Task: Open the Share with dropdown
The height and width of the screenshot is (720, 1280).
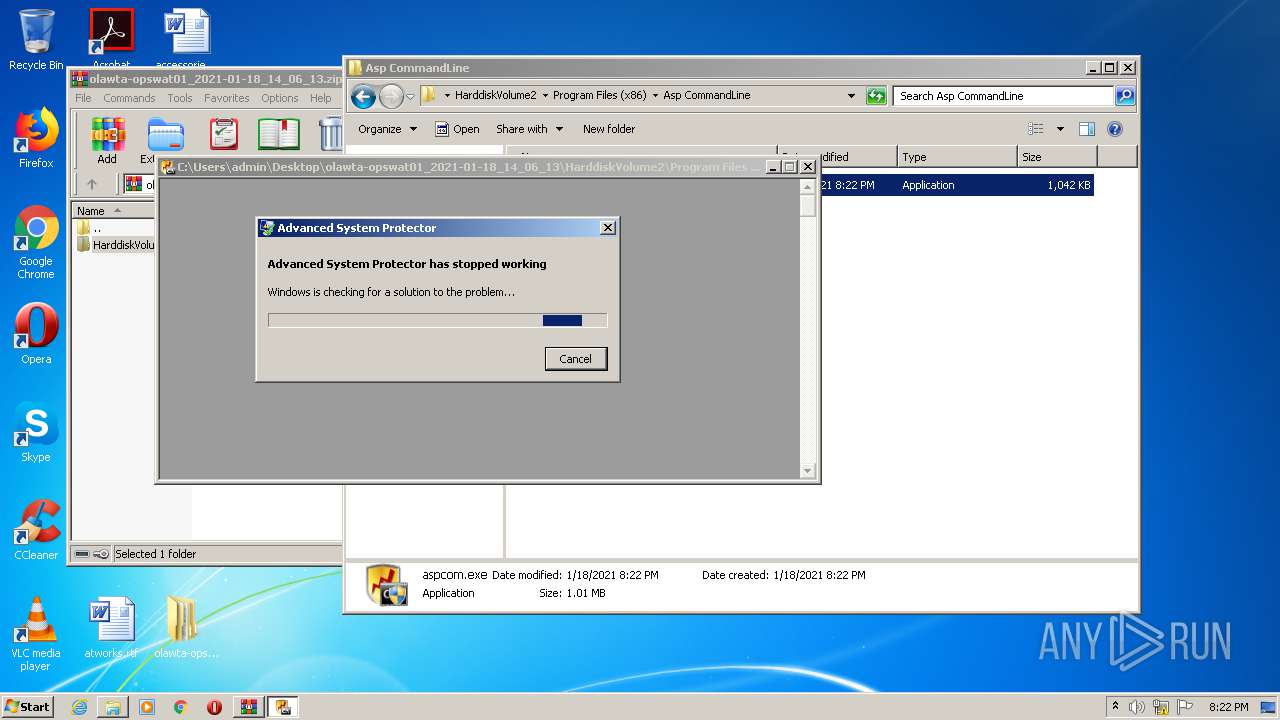Action: (x=530, y=129)
